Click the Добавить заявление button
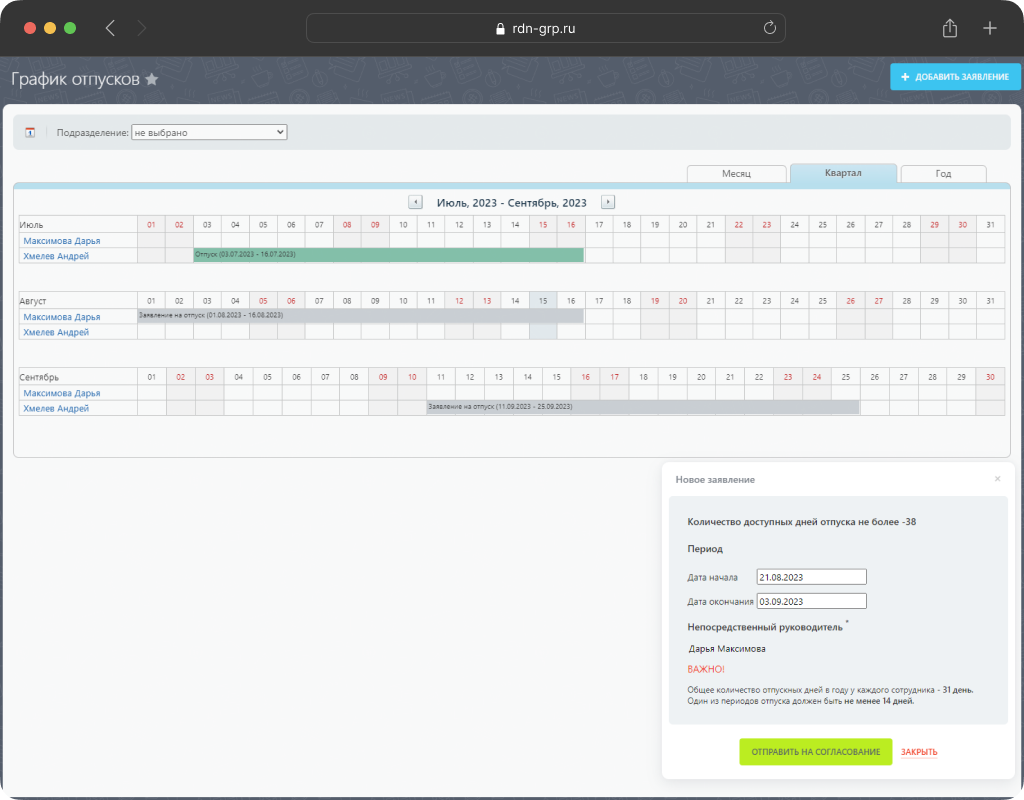This screenshot has width=1024, height=800. click(955, 77)
